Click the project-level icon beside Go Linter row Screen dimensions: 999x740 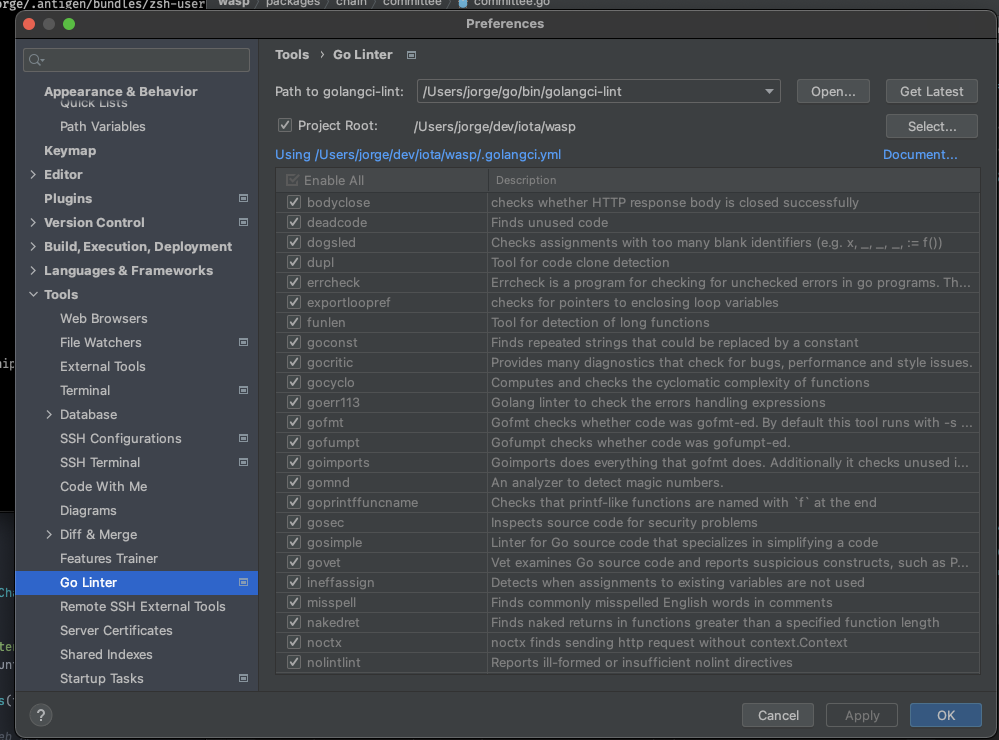[x=243, y=582]
